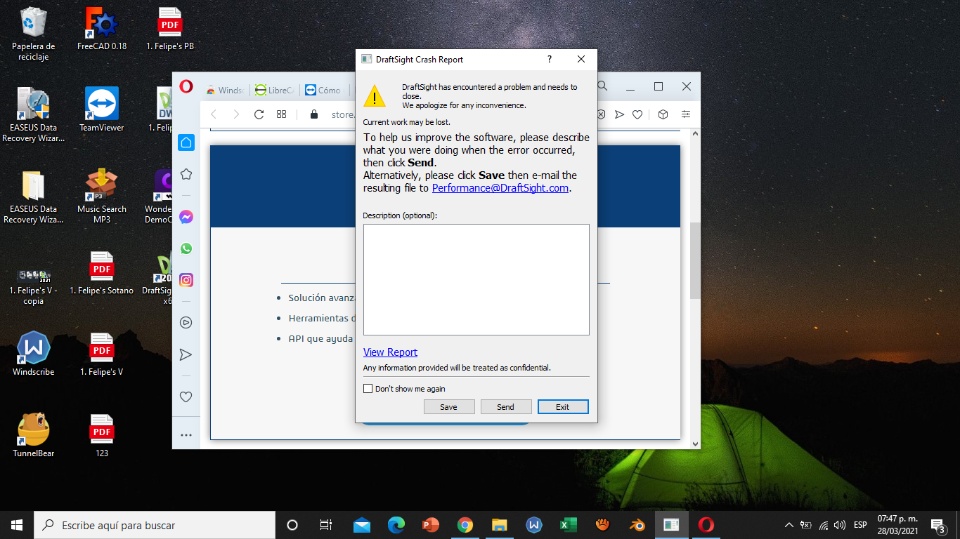960x539 pixels.
Task: Open the Windows Start button
Action: pyautogui.click(x=17, y=525)
